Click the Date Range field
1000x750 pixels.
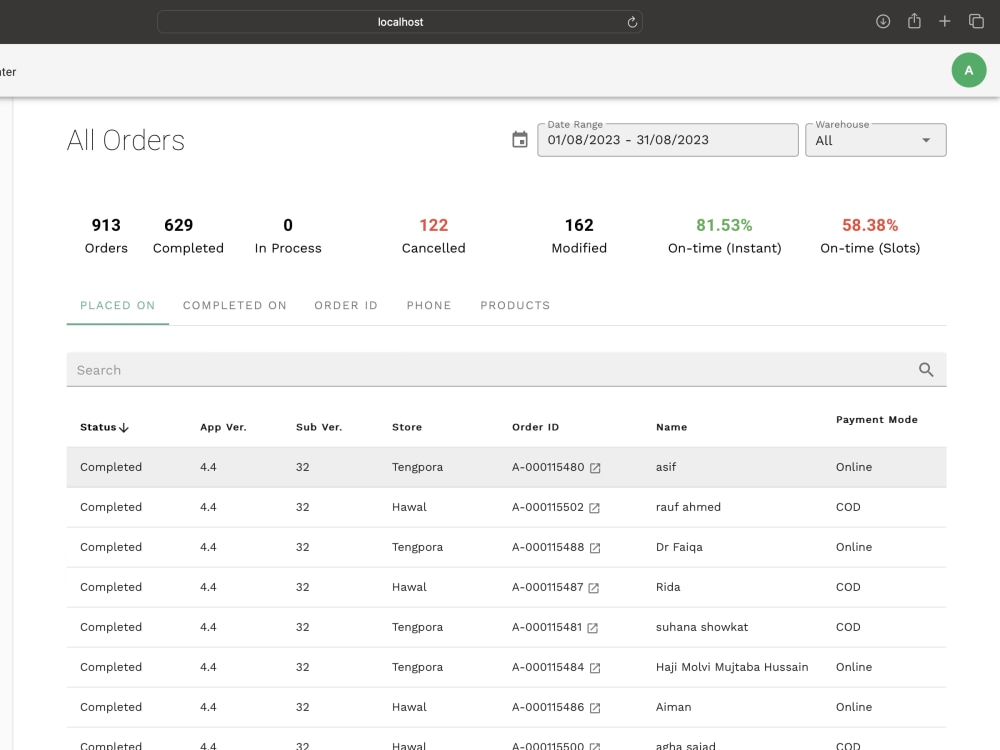(668, 140)
